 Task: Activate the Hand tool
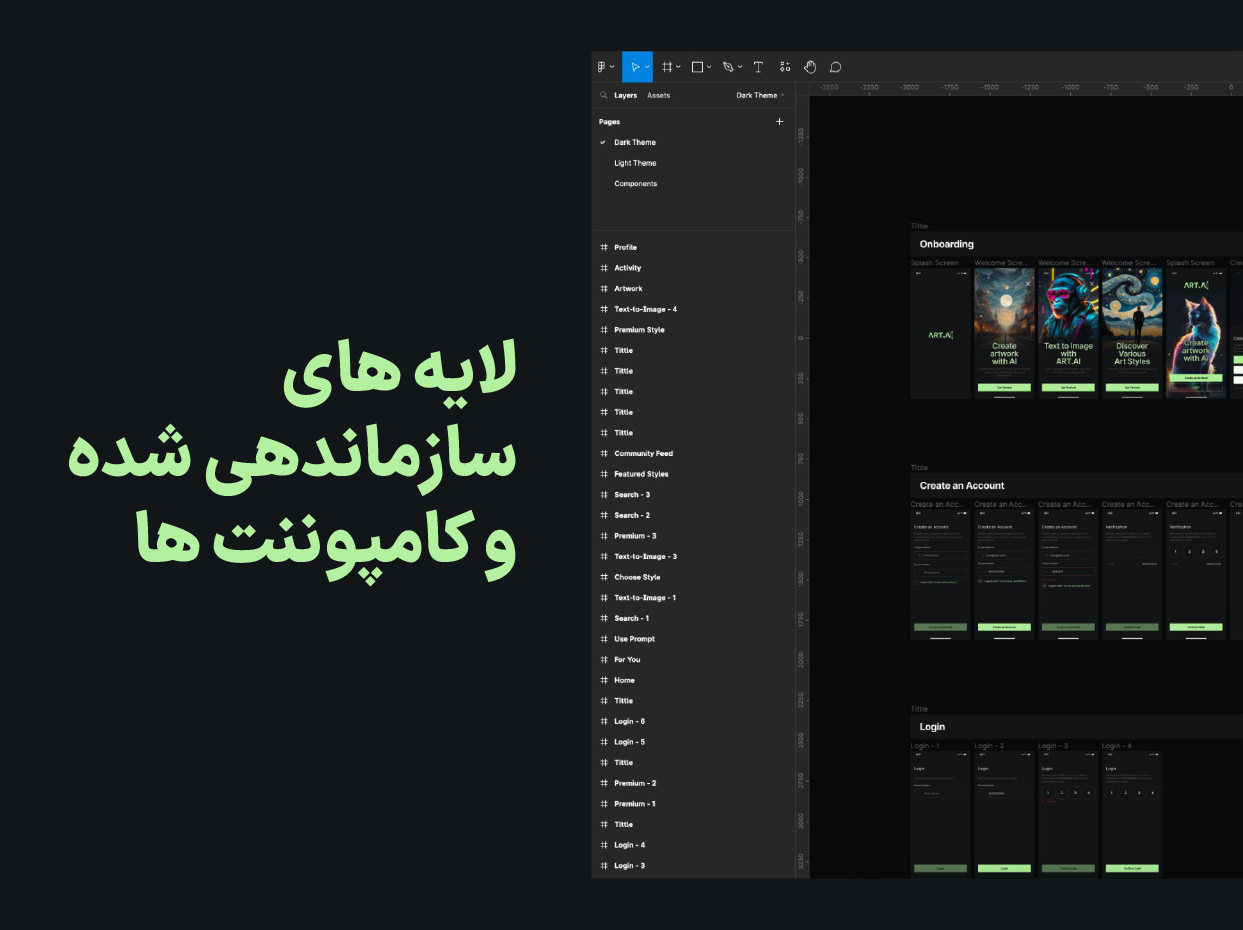click(x=810, y=67)
